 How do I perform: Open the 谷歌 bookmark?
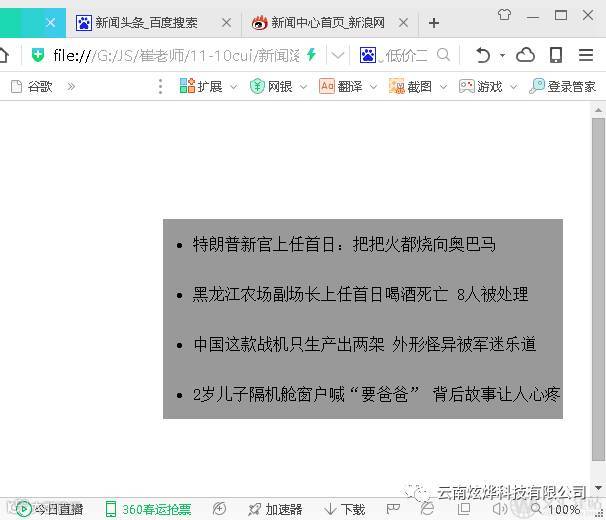coord(32,87)
